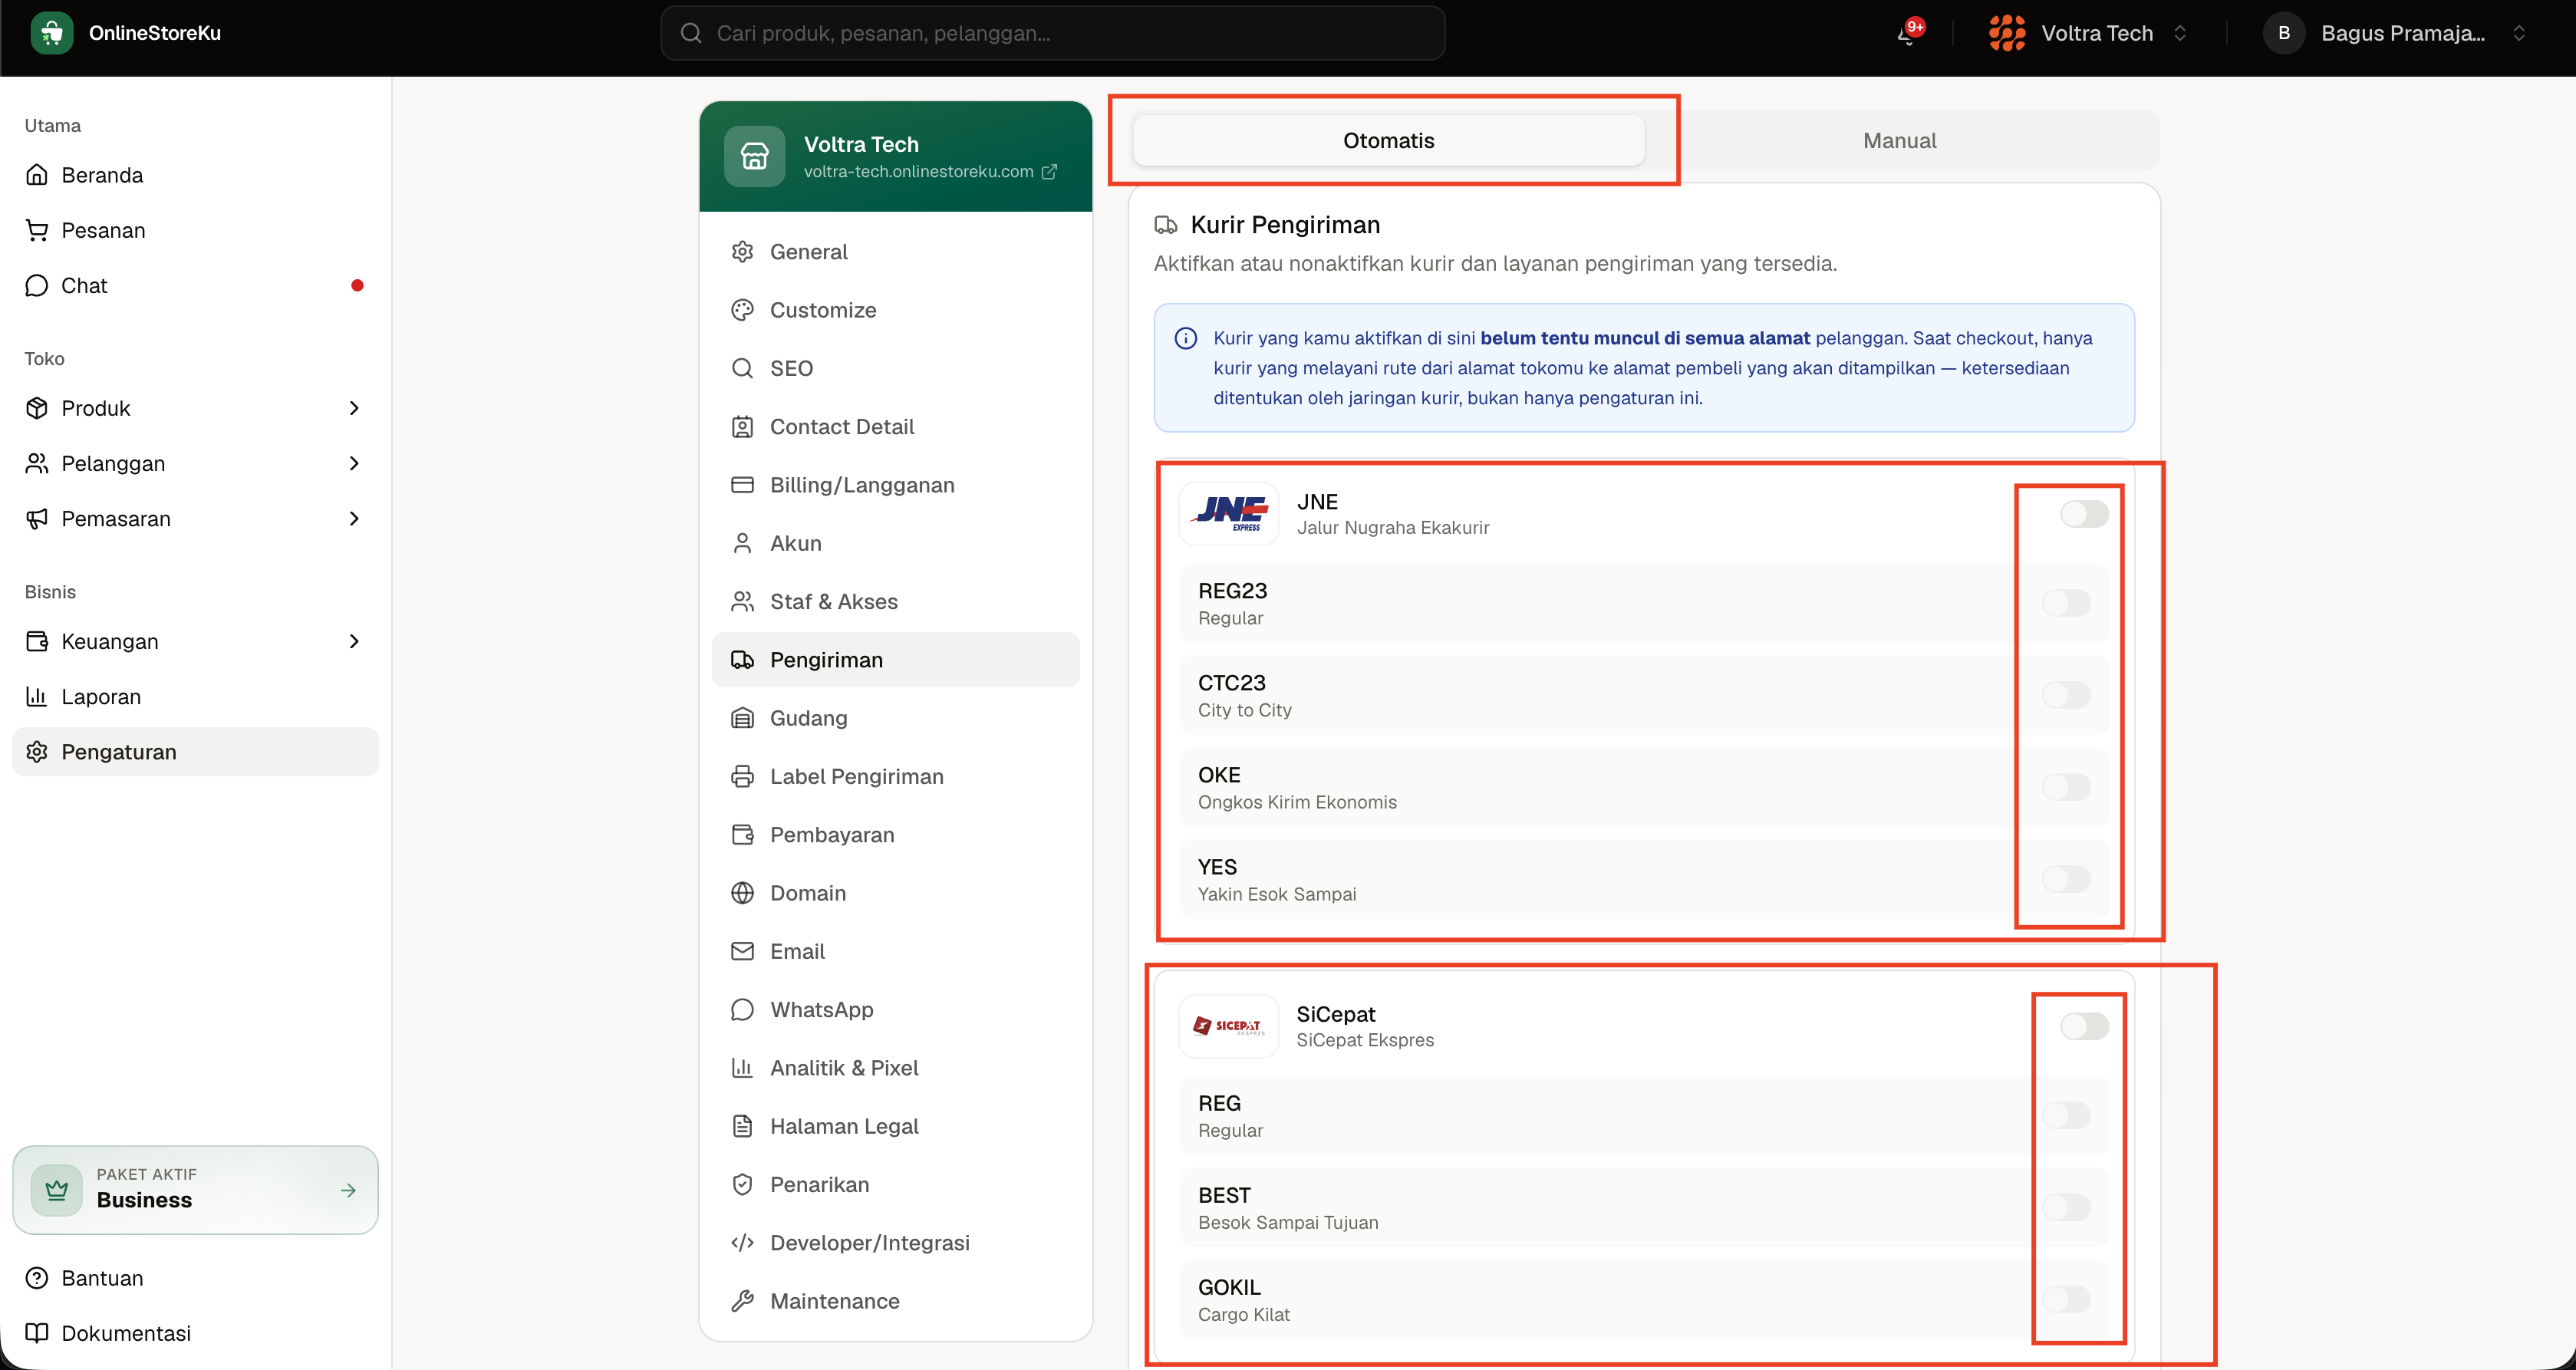Click the Maintenance wrench icon
Image resolution: width=2576 pixels, height=1370 pixels.
pos(742,1301)
